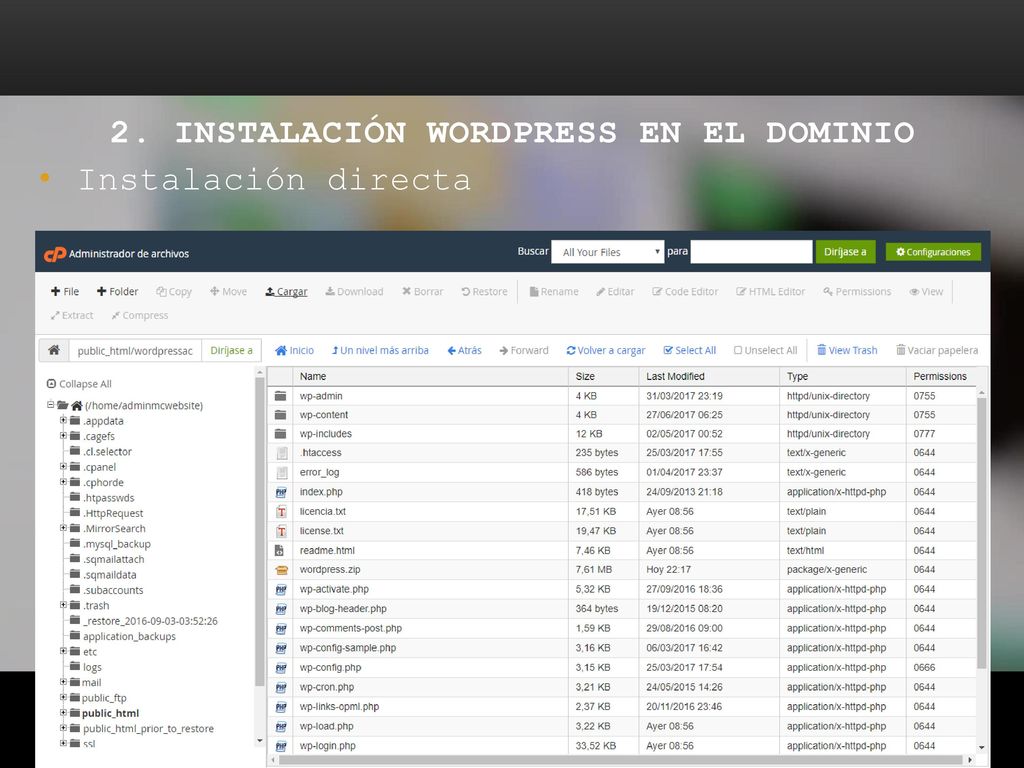The height and width of the screenshot is (768, 1024).
Task: Open View Trash
Action: point(847,351)
